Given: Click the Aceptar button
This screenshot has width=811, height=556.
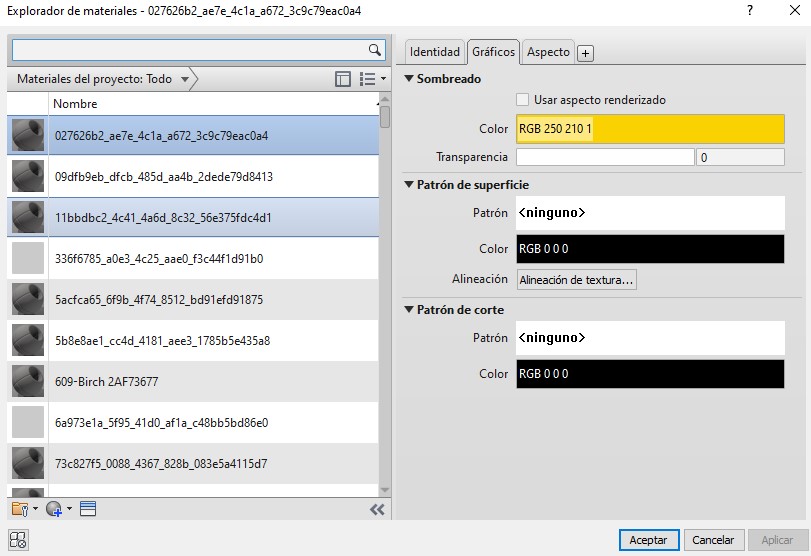Looking at the screenshot, I should coord(648,540).
